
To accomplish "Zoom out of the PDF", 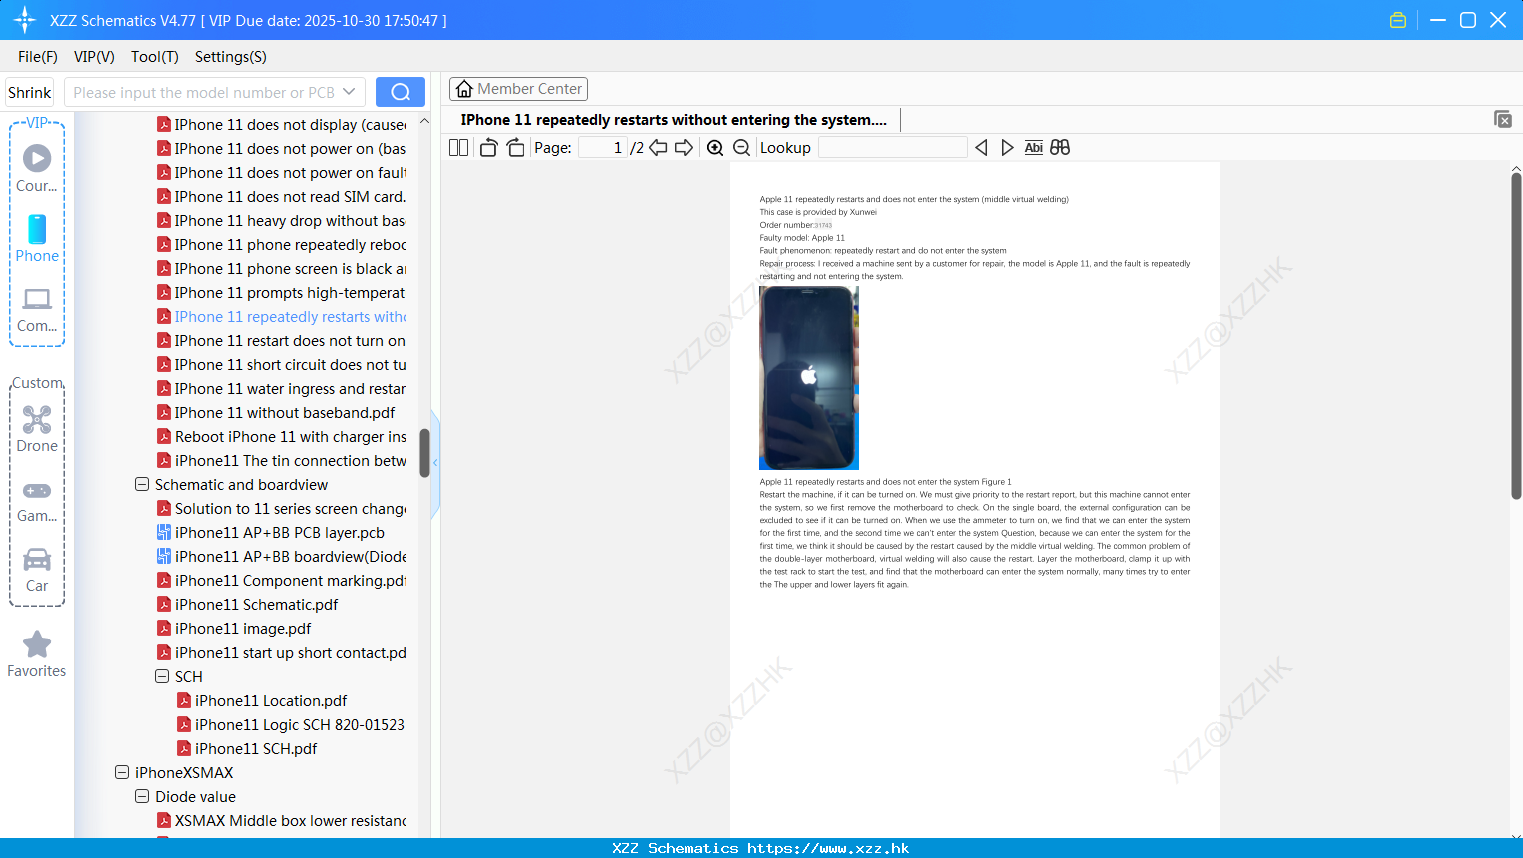I will (741, 148).
